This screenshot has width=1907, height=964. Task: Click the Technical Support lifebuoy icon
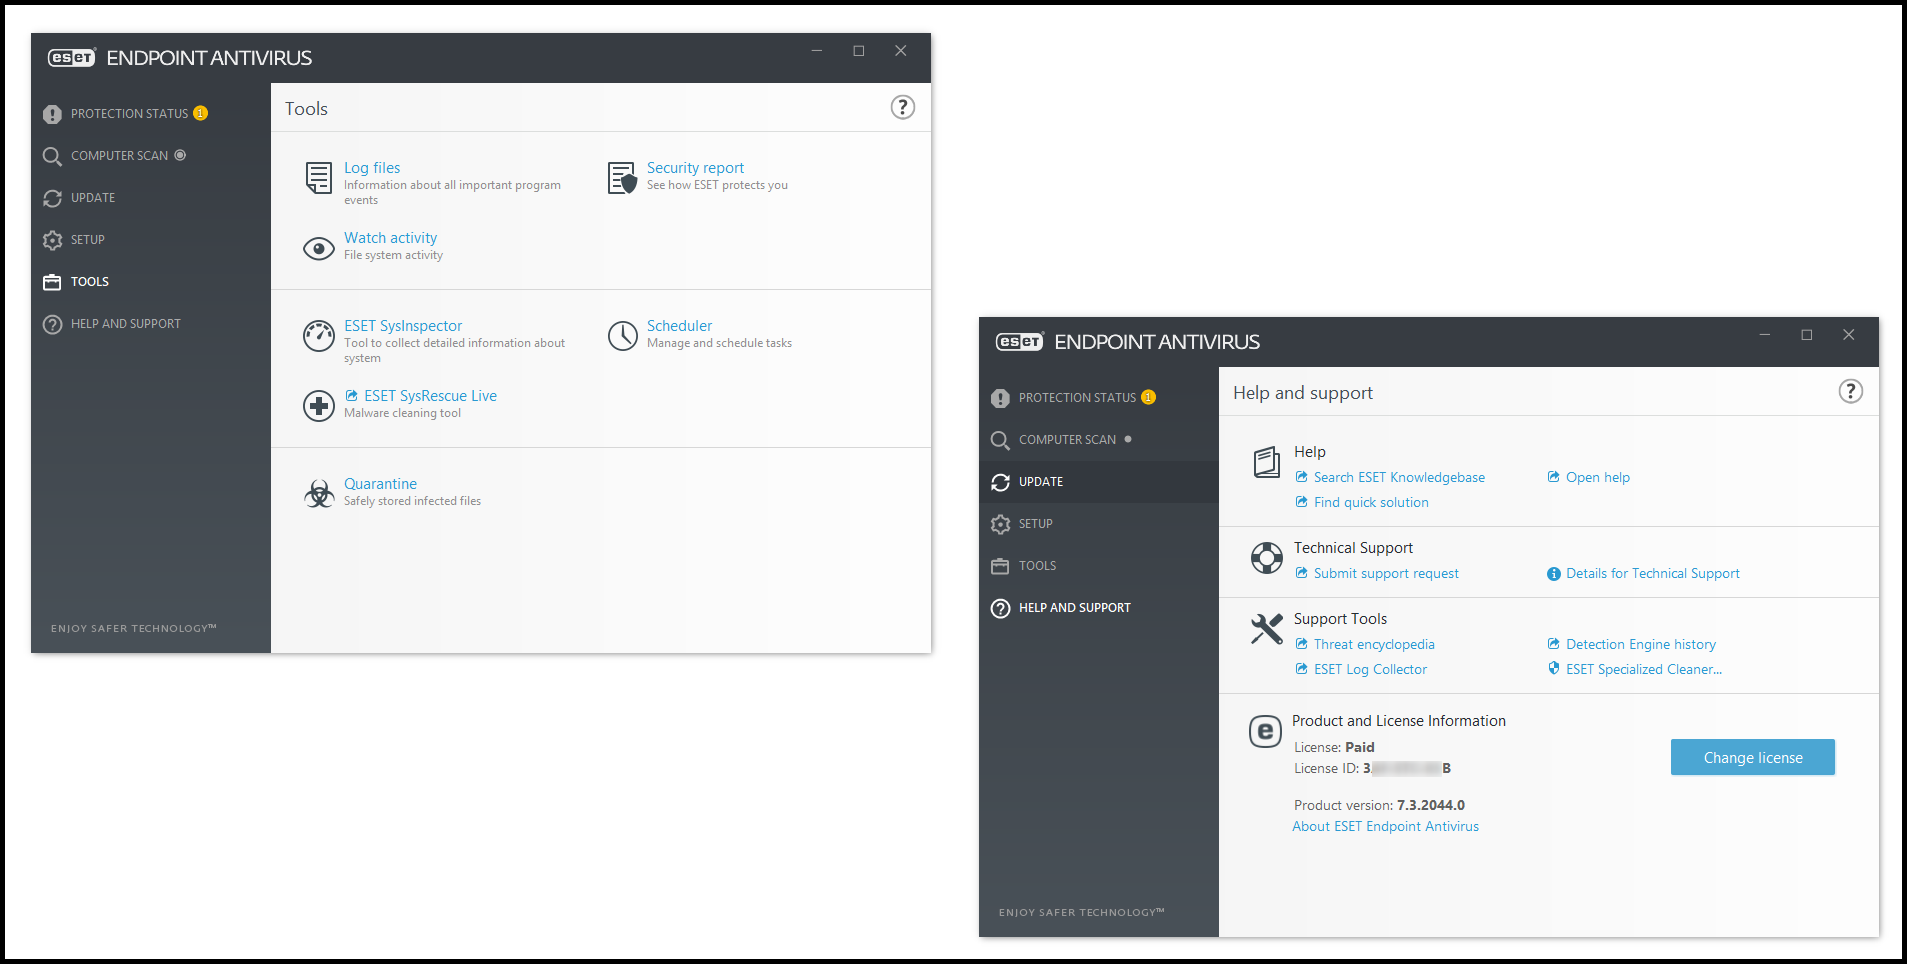1266,558
